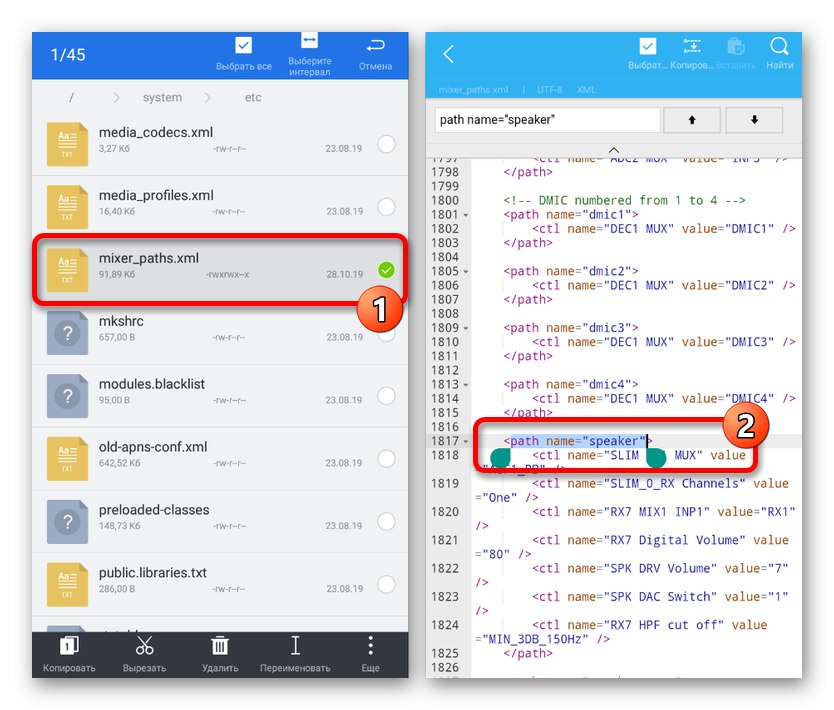Click line number 1820 in the gutter
The image size is (834, 710).
click(x=445, y=512)
